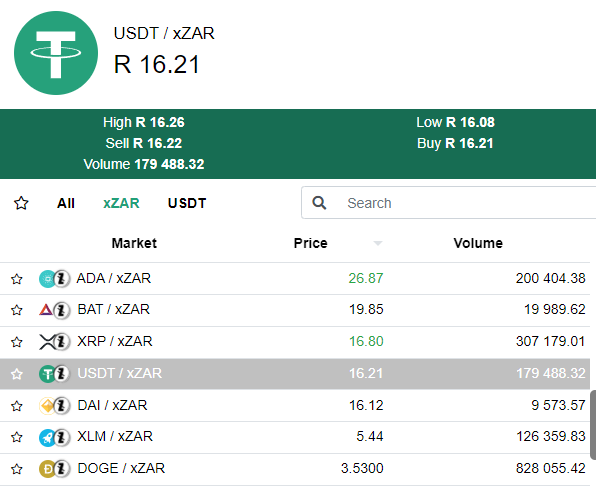Select the XLM / xZAR market
This screenshot has height=486, width=596.
295,437
